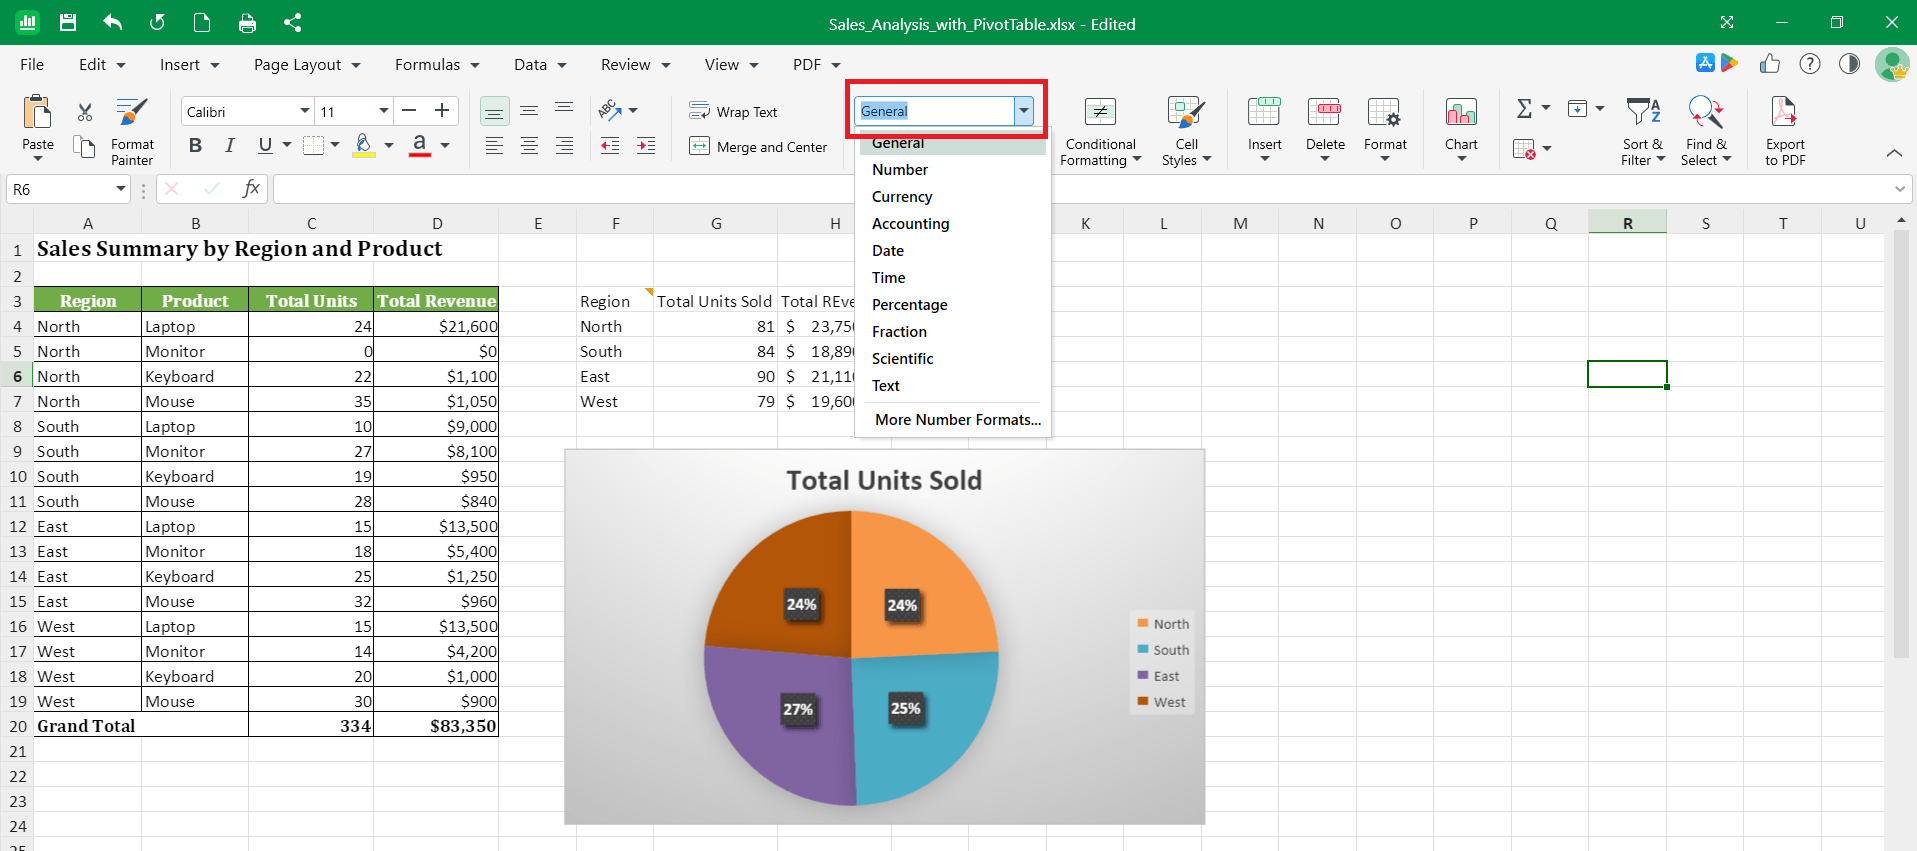The image size is (1917, 851).
Task: Toggle Merge and Center
Action: (758, 147)
